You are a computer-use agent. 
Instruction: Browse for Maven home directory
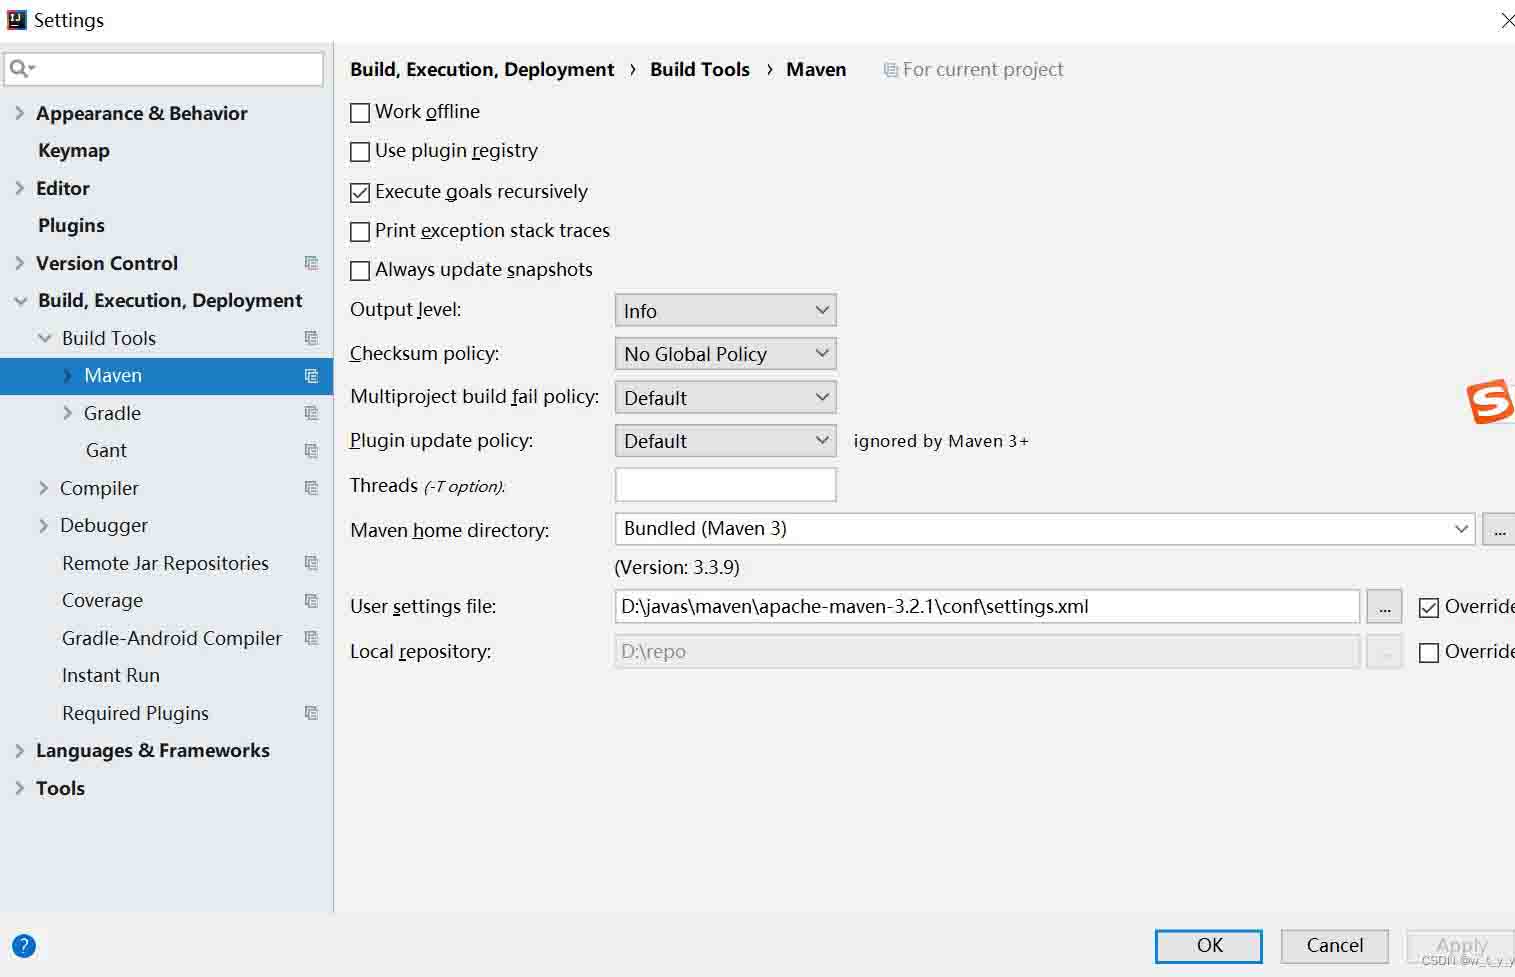(1499, 529)
